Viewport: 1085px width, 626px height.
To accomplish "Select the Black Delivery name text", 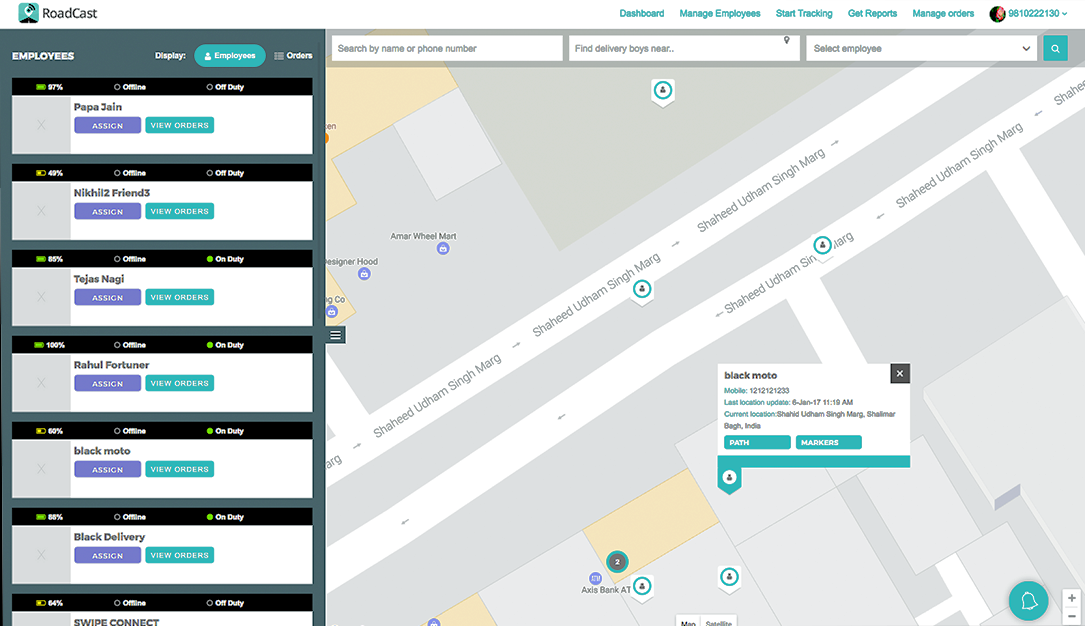I will tap(109, 537).
